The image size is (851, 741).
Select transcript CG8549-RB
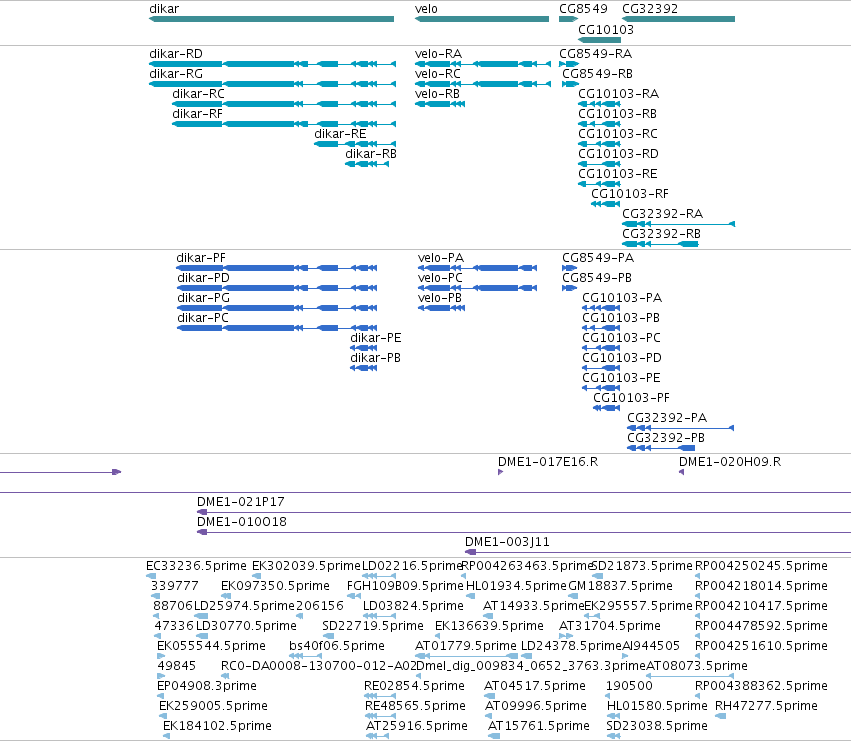570,84
